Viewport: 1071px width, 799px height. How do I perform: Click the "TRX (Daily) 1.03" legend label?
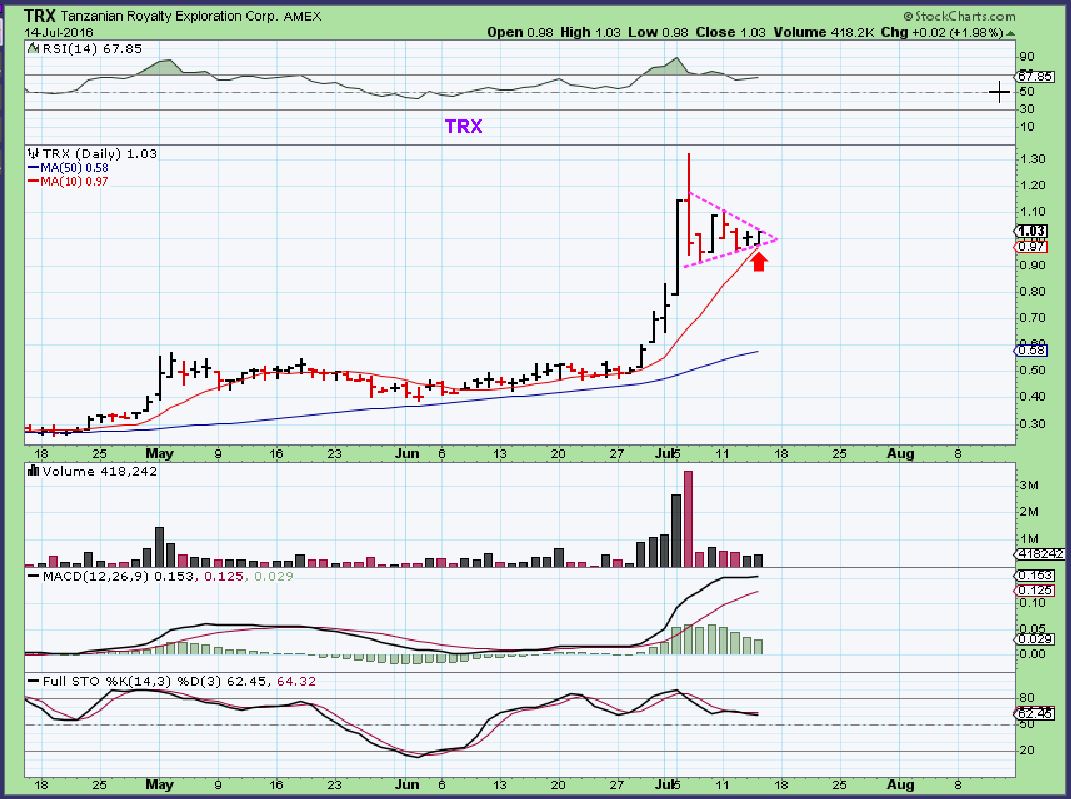[x=99, y=153]
